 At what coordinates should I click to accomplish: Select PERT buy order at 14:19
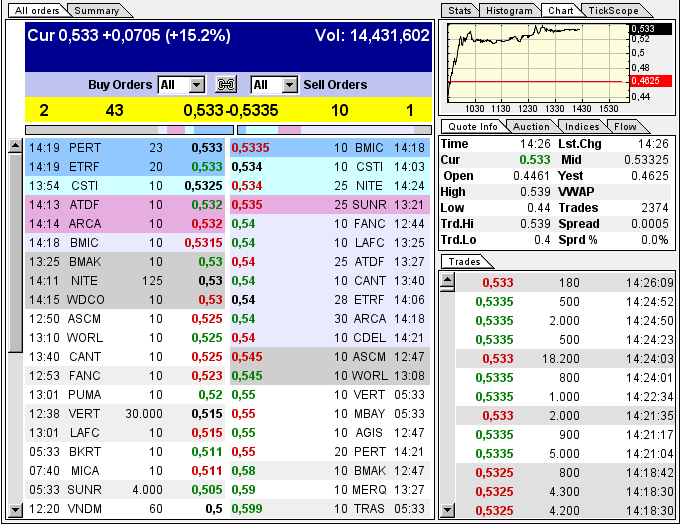click(x=125, y=148)
